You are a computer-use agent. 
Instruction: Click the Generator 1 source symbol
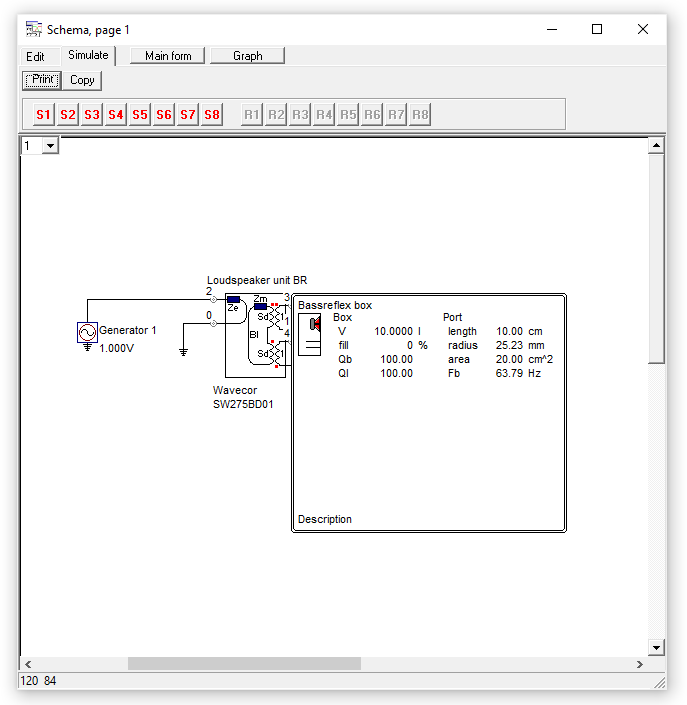[x=88, y=332]
